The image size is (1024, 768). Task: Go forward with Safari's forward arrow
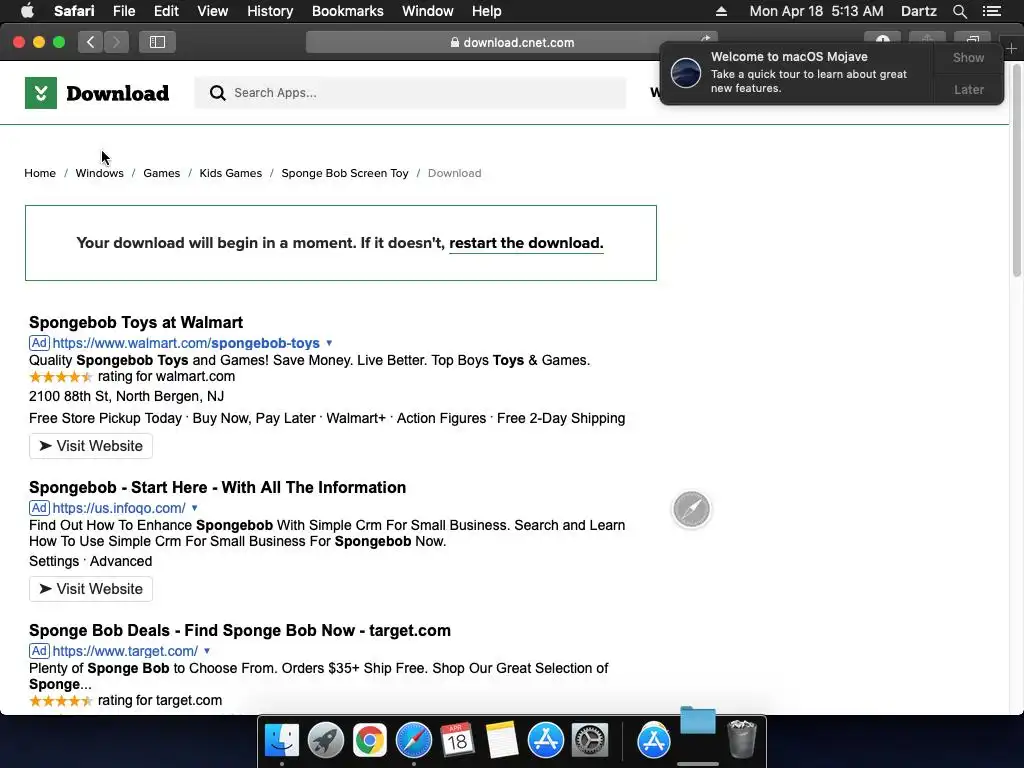pos(116,42)
